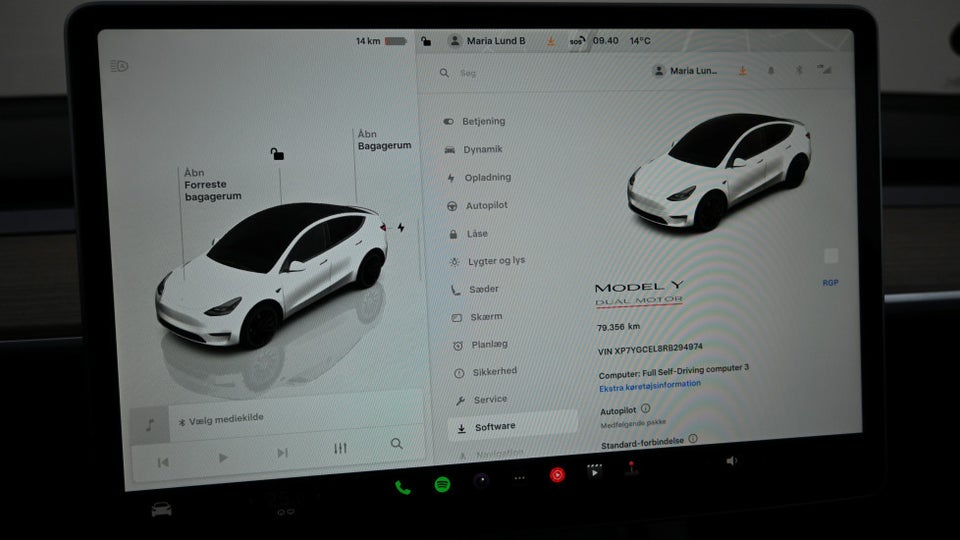
Task: Select Opladning charging settings
Action: tap(479, 178)
